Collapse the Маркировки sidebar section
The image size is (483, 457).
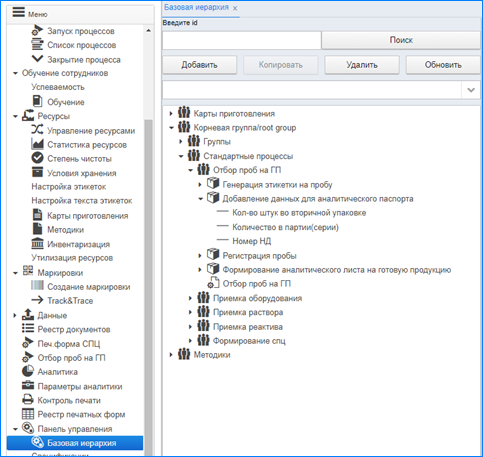click(x=15, y=273)
